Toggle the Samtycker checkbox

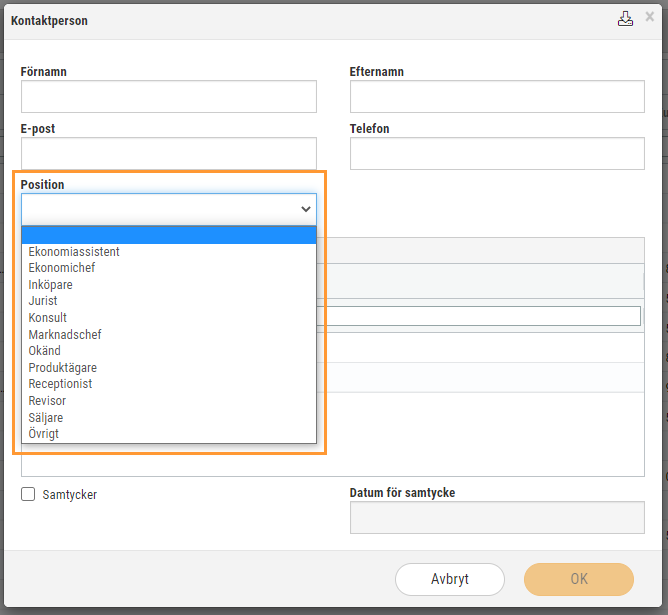pos(28,494)
